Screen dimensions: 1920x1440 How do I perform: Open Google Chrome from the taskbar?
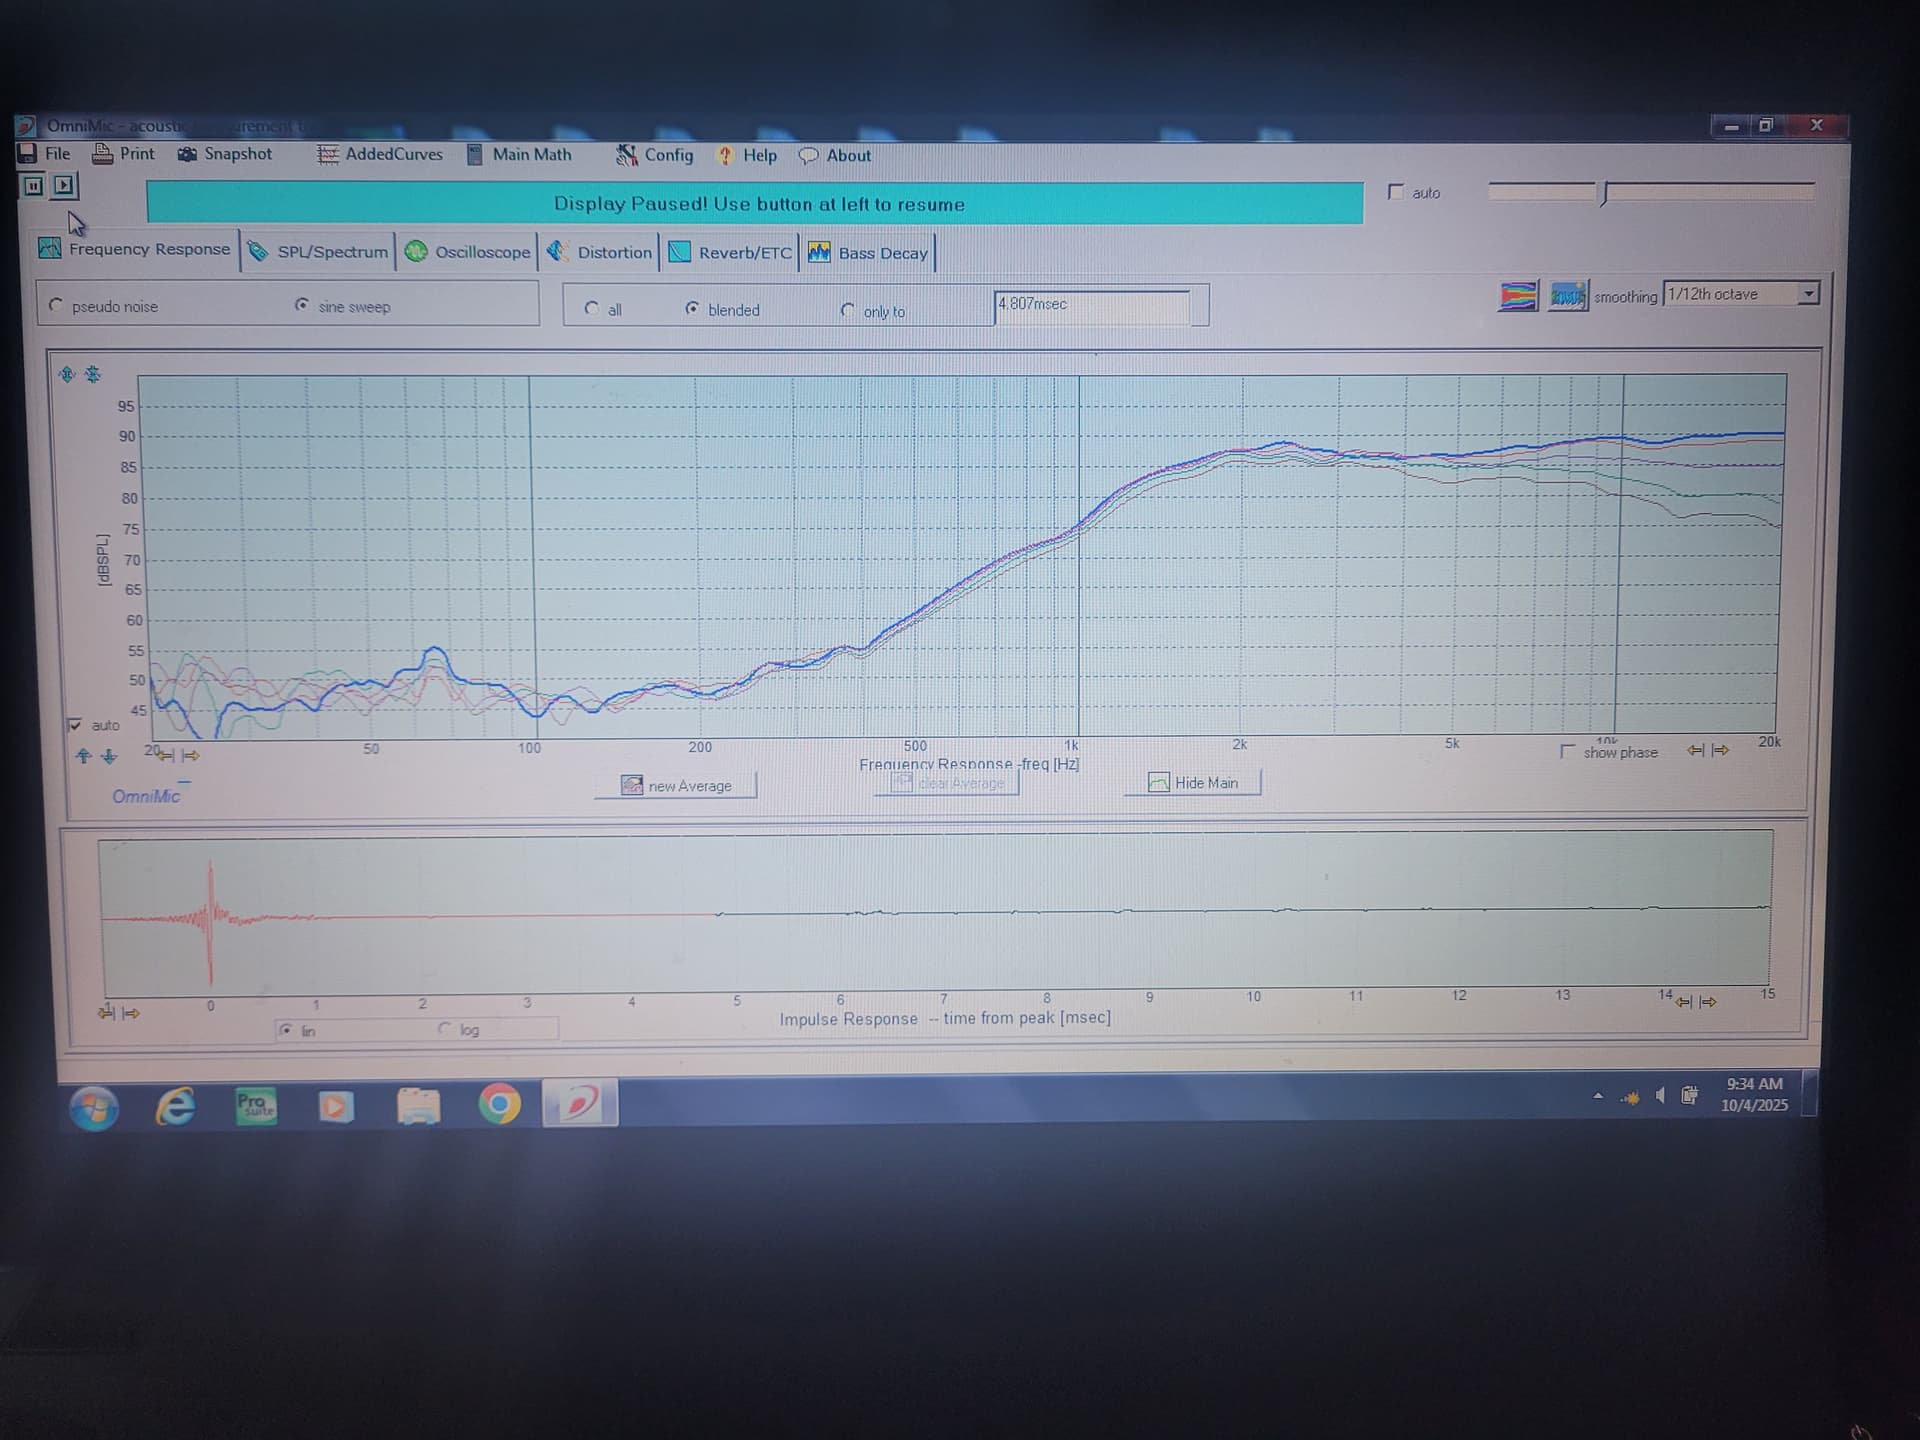tap(499, 1105)
